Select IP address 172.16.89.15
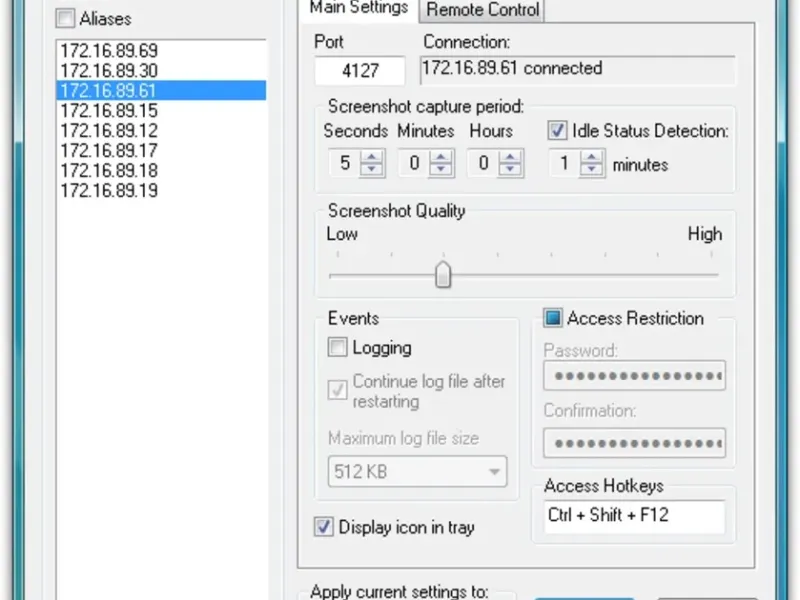This screenshot has height=600, width=800. tap(161, 110)
